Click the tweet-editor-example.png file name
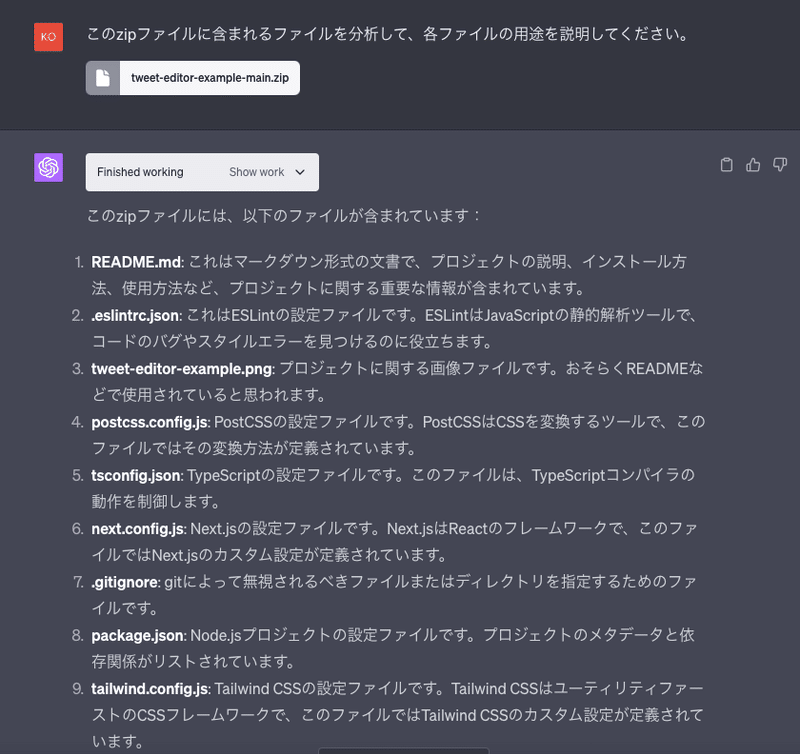 182,369
